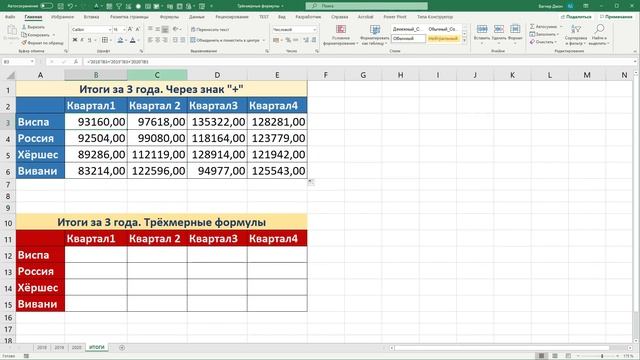
Task: Select the Neutral (Нейтральный) cell style
Action: point(443,38)
